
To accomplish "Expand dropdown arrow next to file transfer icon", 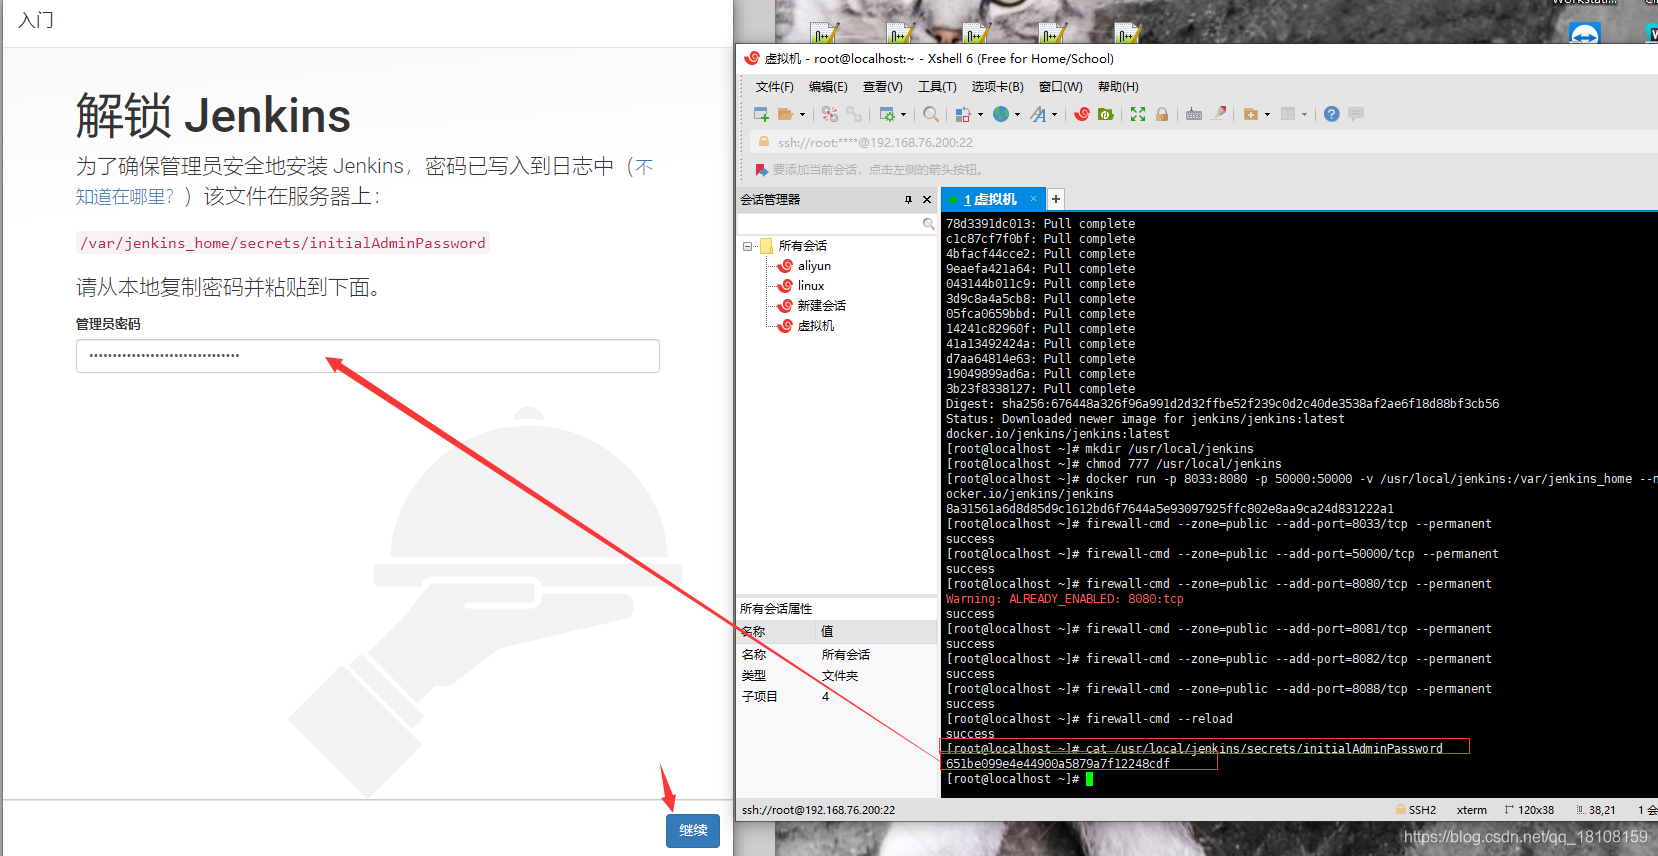I will point(979,115).
